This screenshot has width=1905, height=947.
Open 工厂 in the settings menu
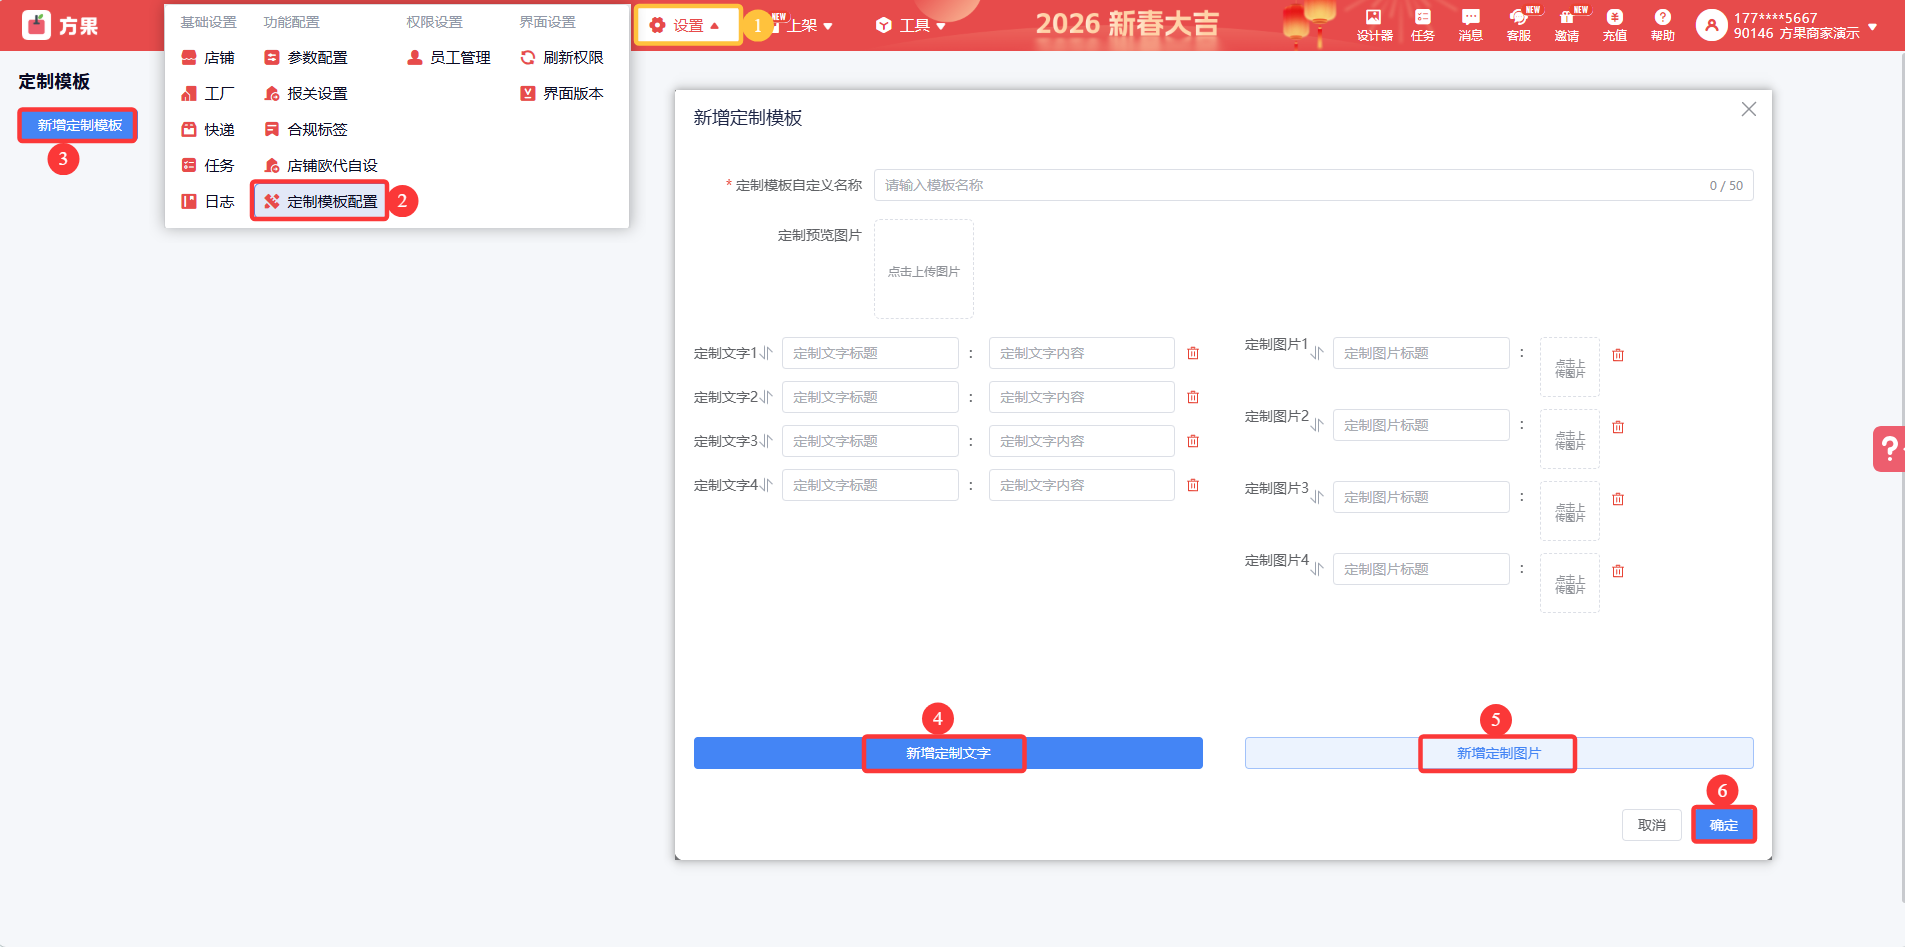[208, 94]
